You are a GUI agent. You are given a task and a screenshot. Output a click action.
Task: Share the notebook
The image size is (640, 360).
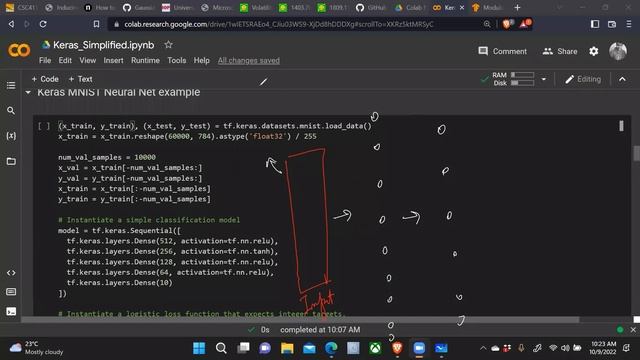pos(560,51)
